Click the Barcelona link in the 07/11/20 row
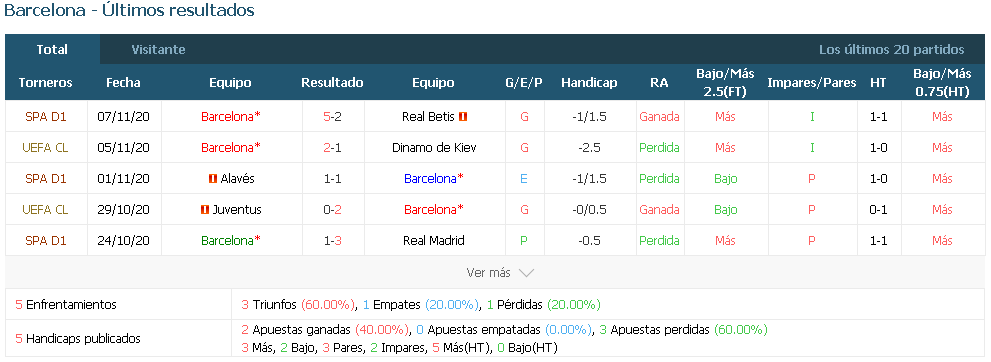The image size is (991, 362). click(x=231, y=116)
